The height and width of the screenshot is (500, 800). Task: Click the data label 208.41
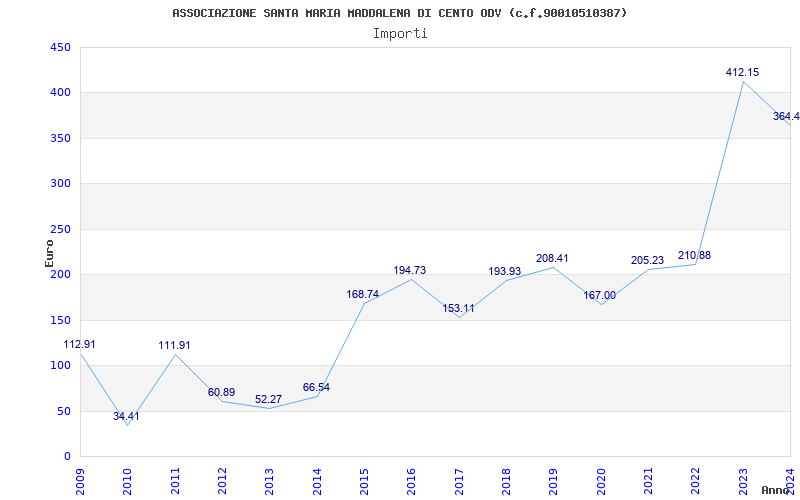(552, 259)
